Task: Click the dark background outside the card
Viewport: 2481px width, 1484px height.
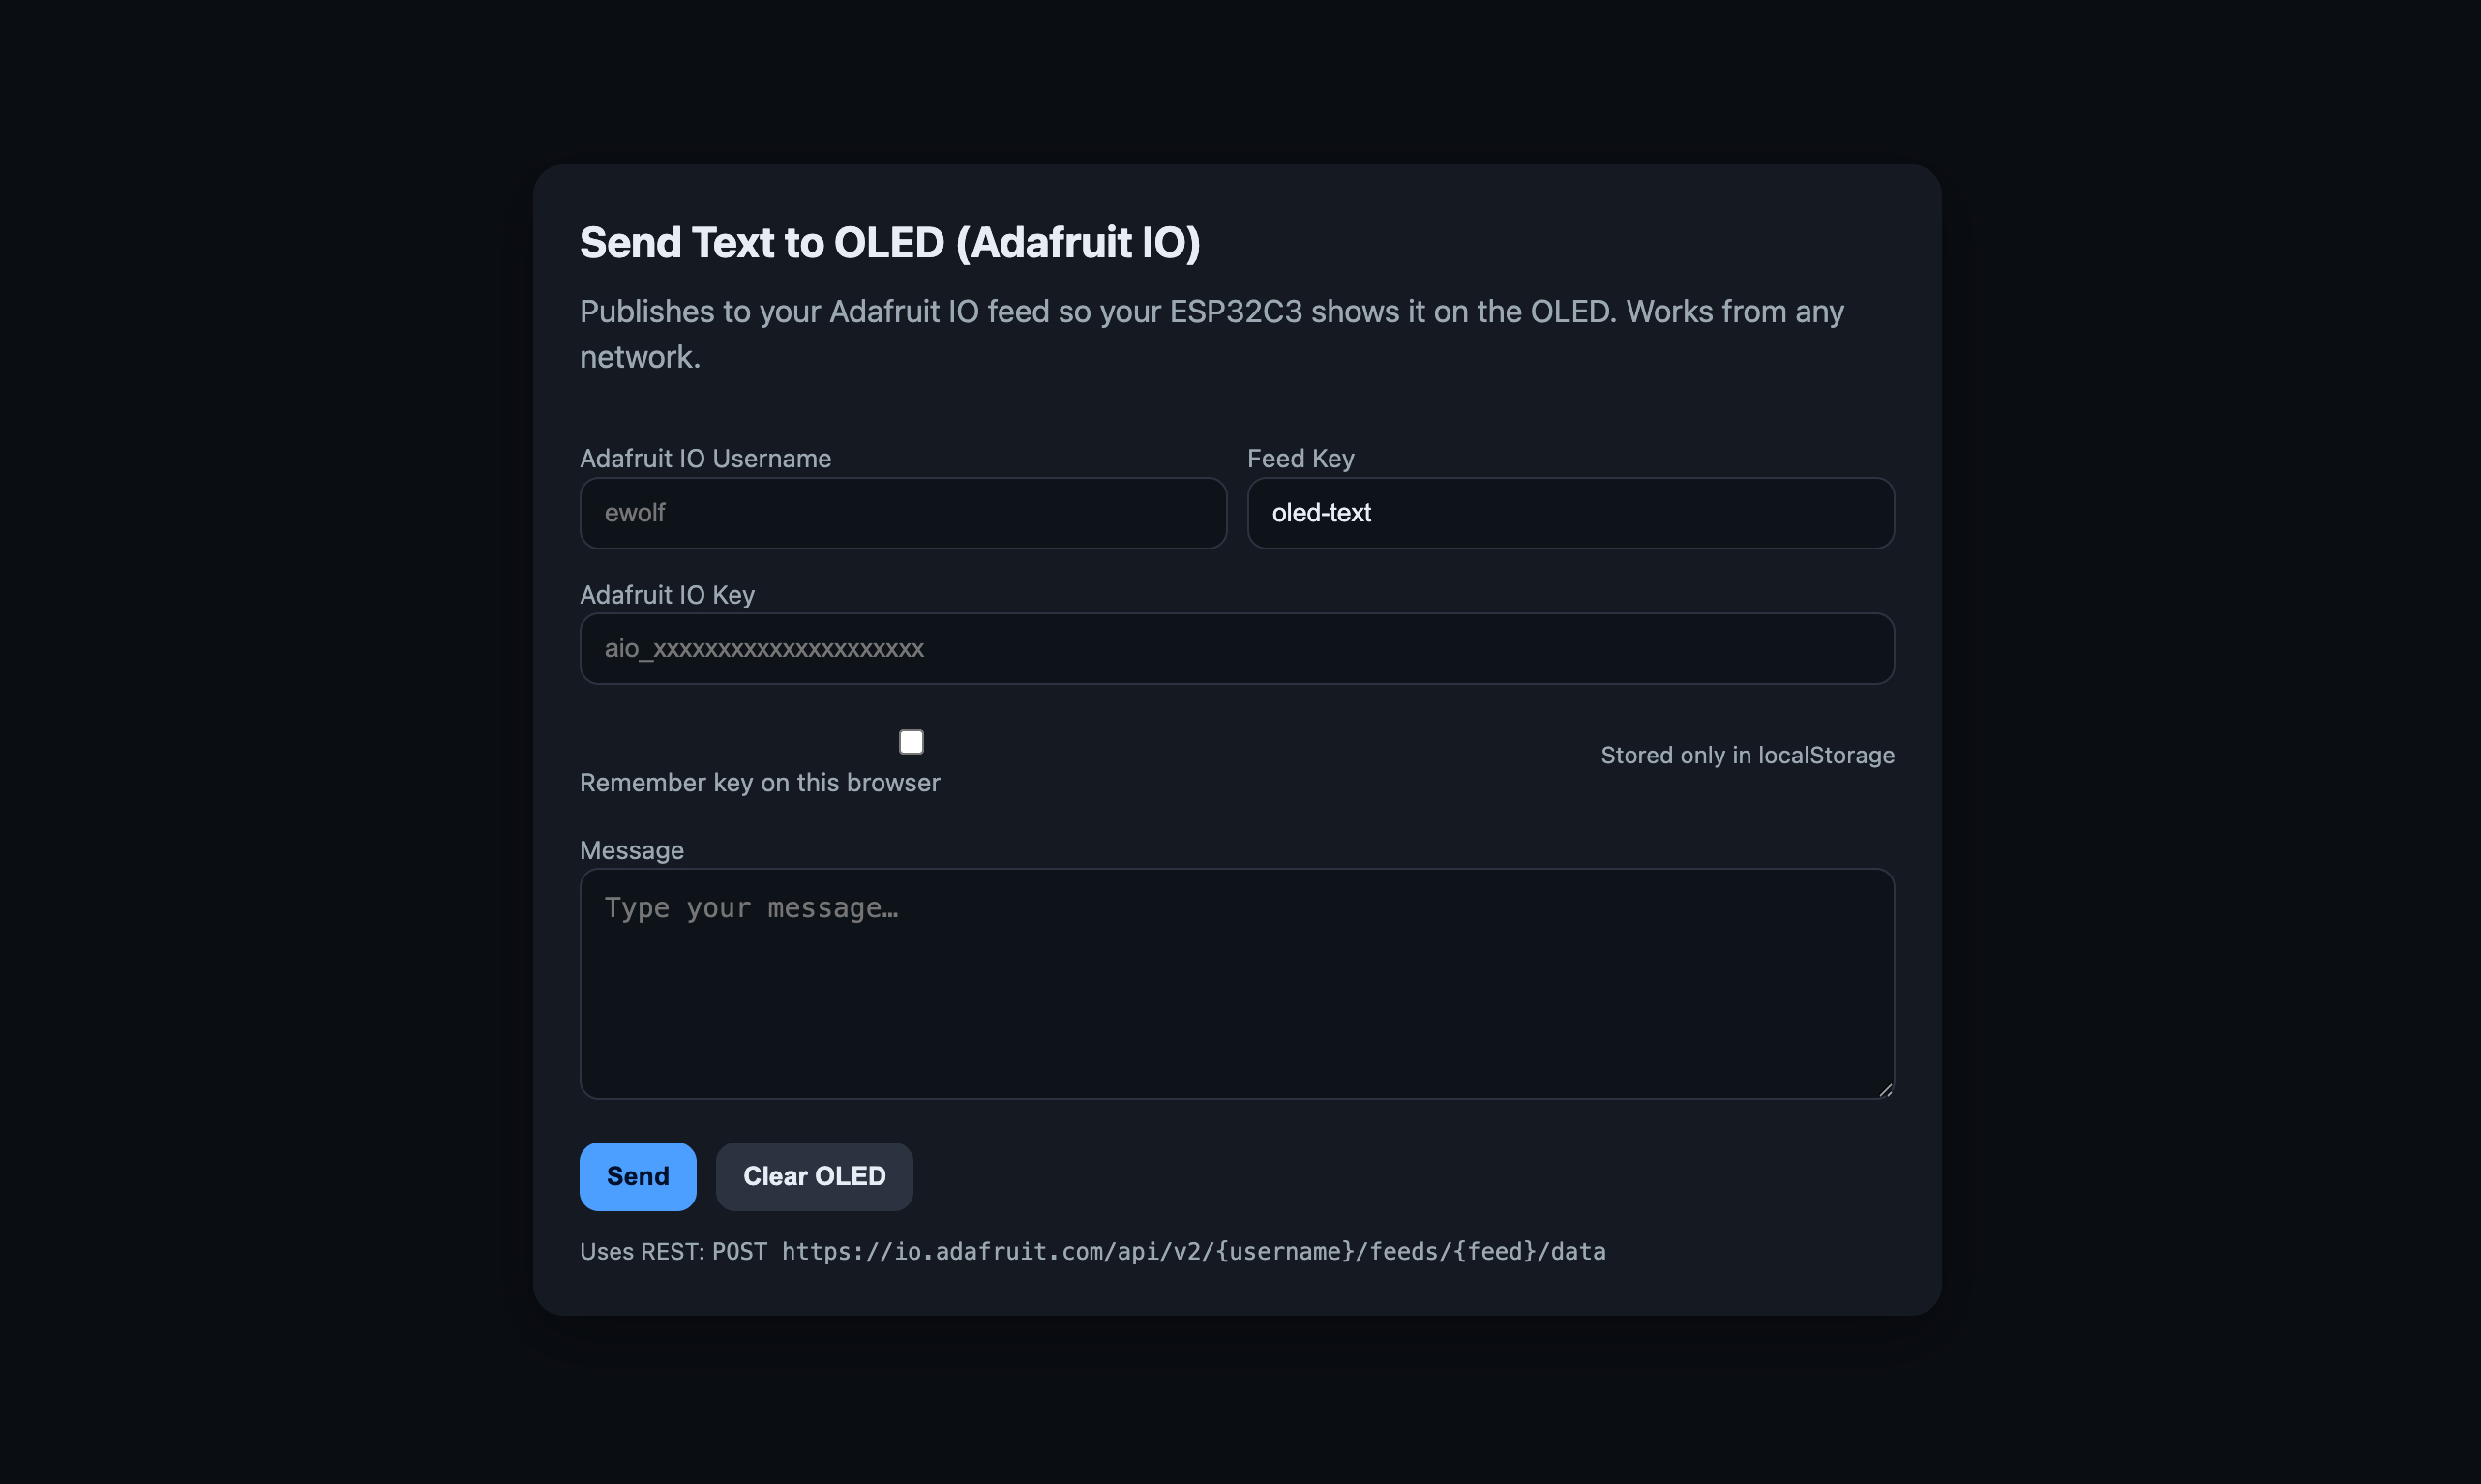Action: click(250, 700)
